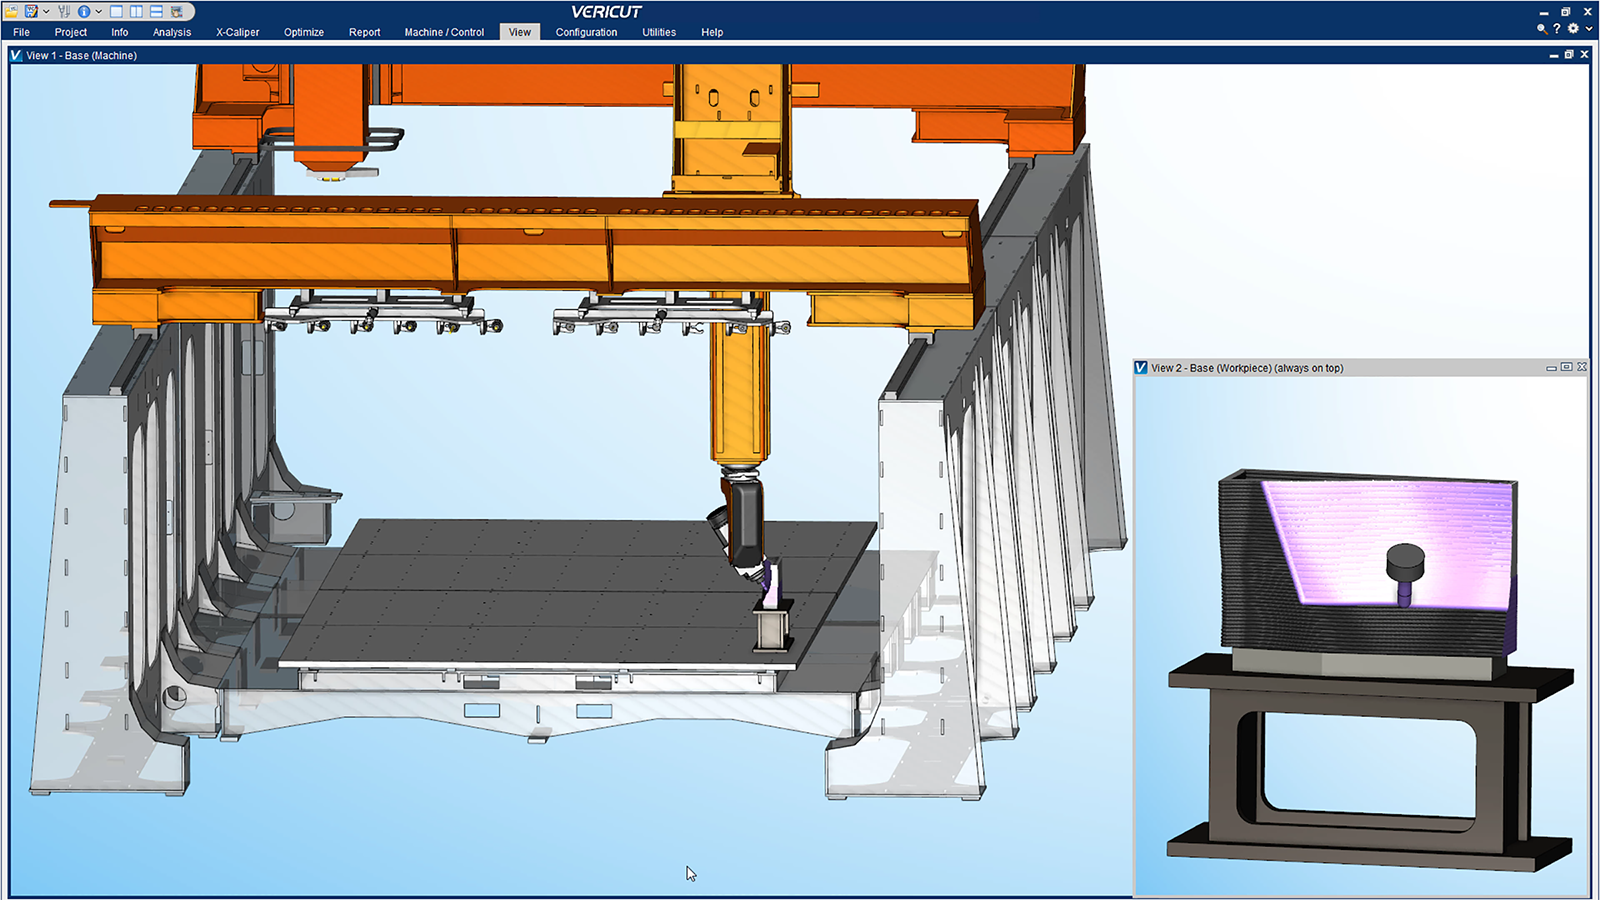Open the Machine / Control menu
This screenshot has height=900, width=1600.
(x=444, y=32)
